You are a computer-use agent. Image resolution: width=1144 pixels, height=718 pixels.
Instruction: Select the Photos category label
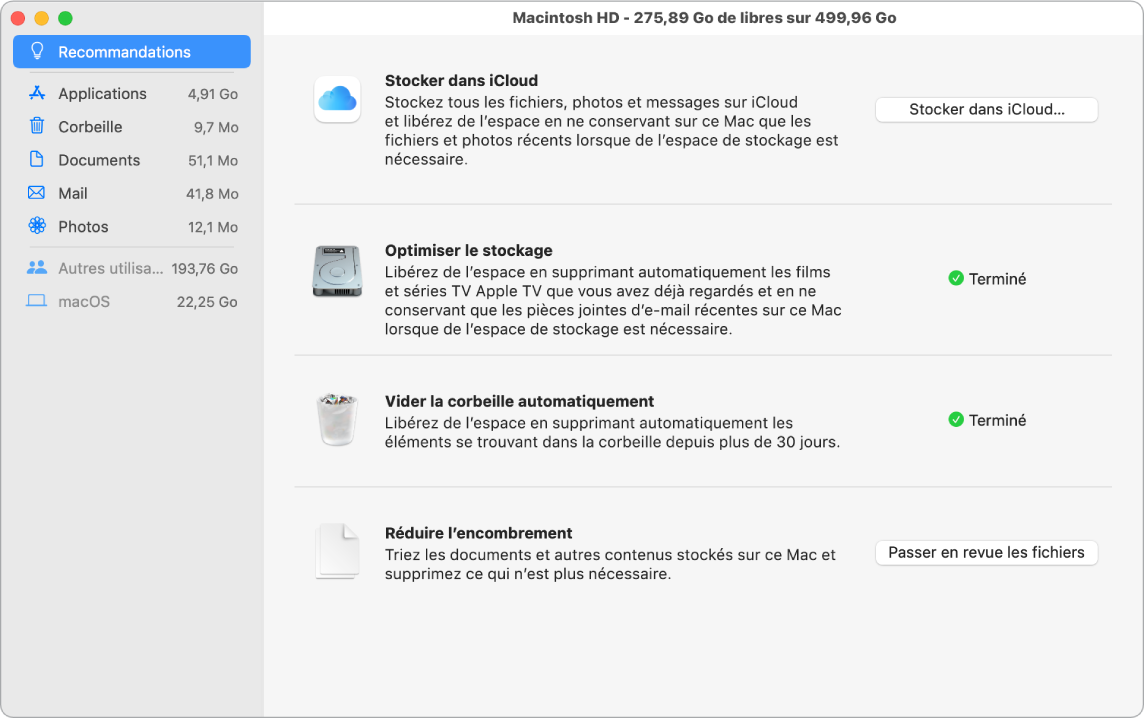(83, 227)
